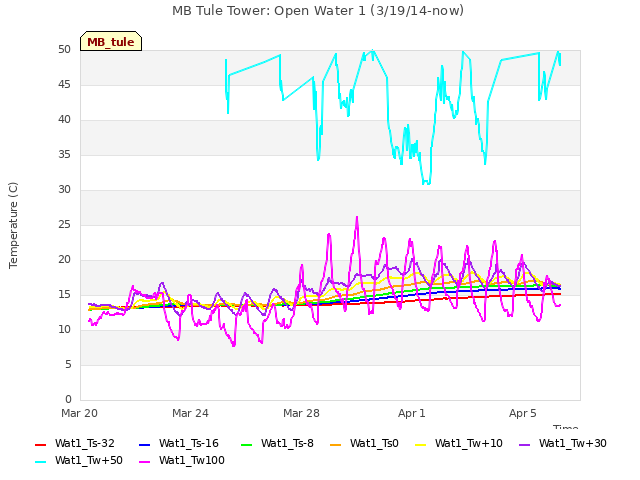Click the MB_tule site label box
The height and width of the screenshot is (480, 640).
111,42
